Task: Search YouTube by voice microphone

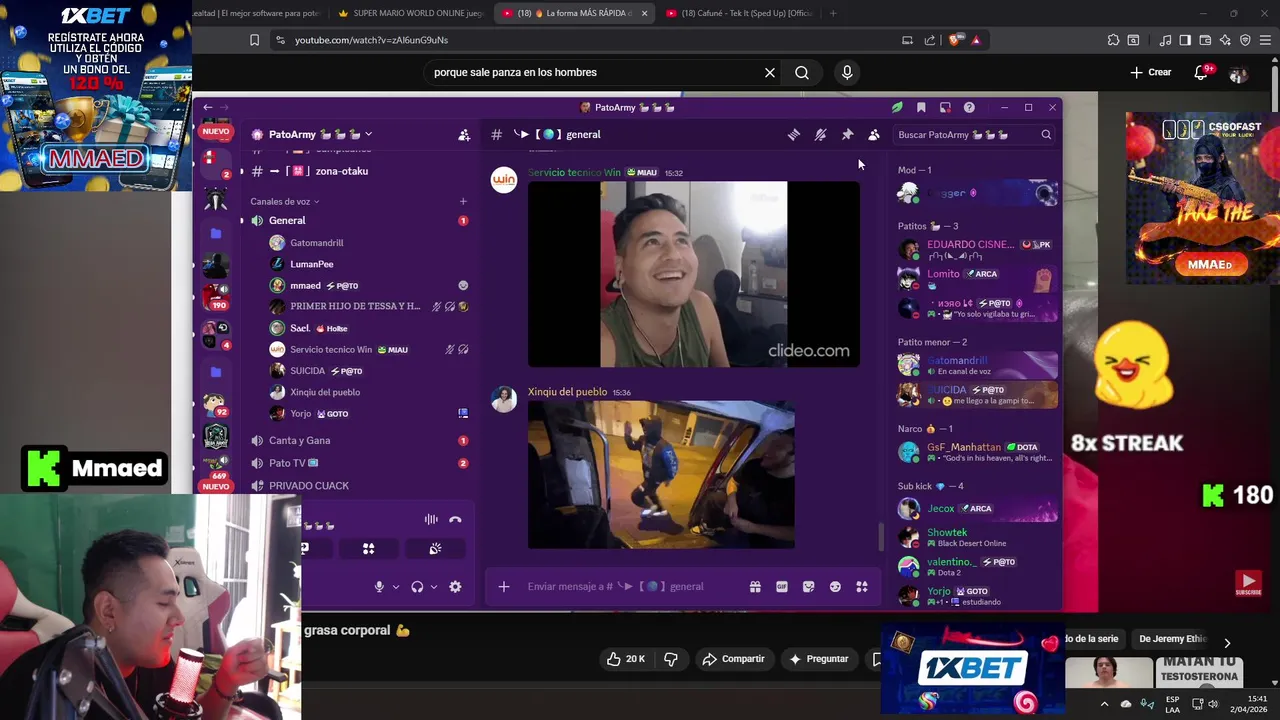Action: [847, 72]
